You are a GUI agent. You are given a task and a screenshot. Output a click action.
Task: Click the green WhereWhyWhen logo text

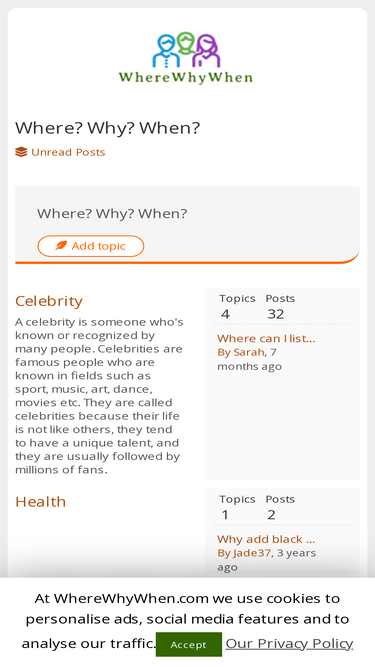coord(186,78)
